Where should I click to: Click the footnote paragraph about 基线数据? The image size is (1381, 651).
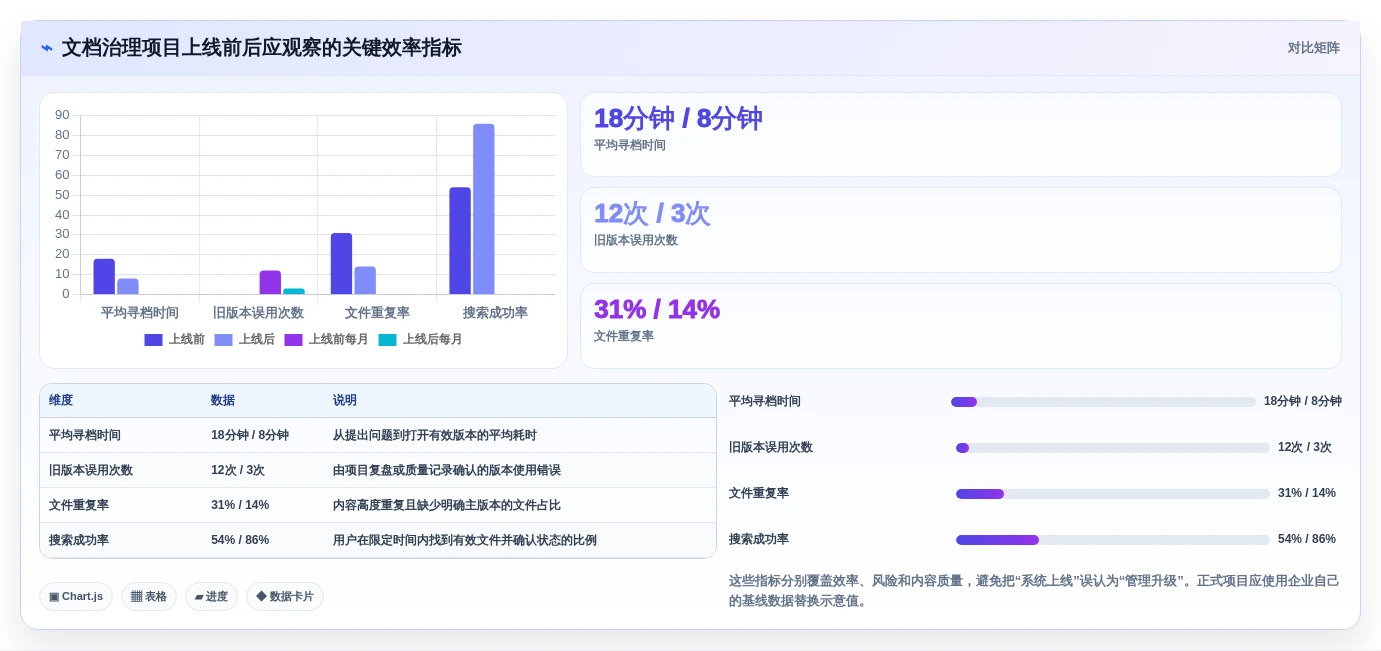point(1033,591)
